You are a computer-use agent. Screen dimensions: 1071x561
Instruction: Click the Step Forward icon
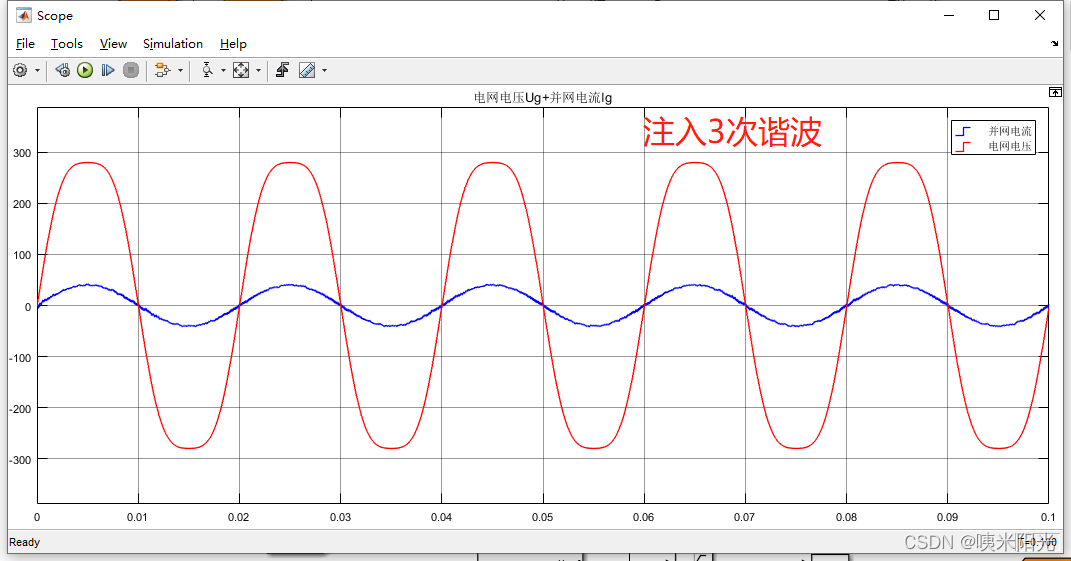point(108,70)
